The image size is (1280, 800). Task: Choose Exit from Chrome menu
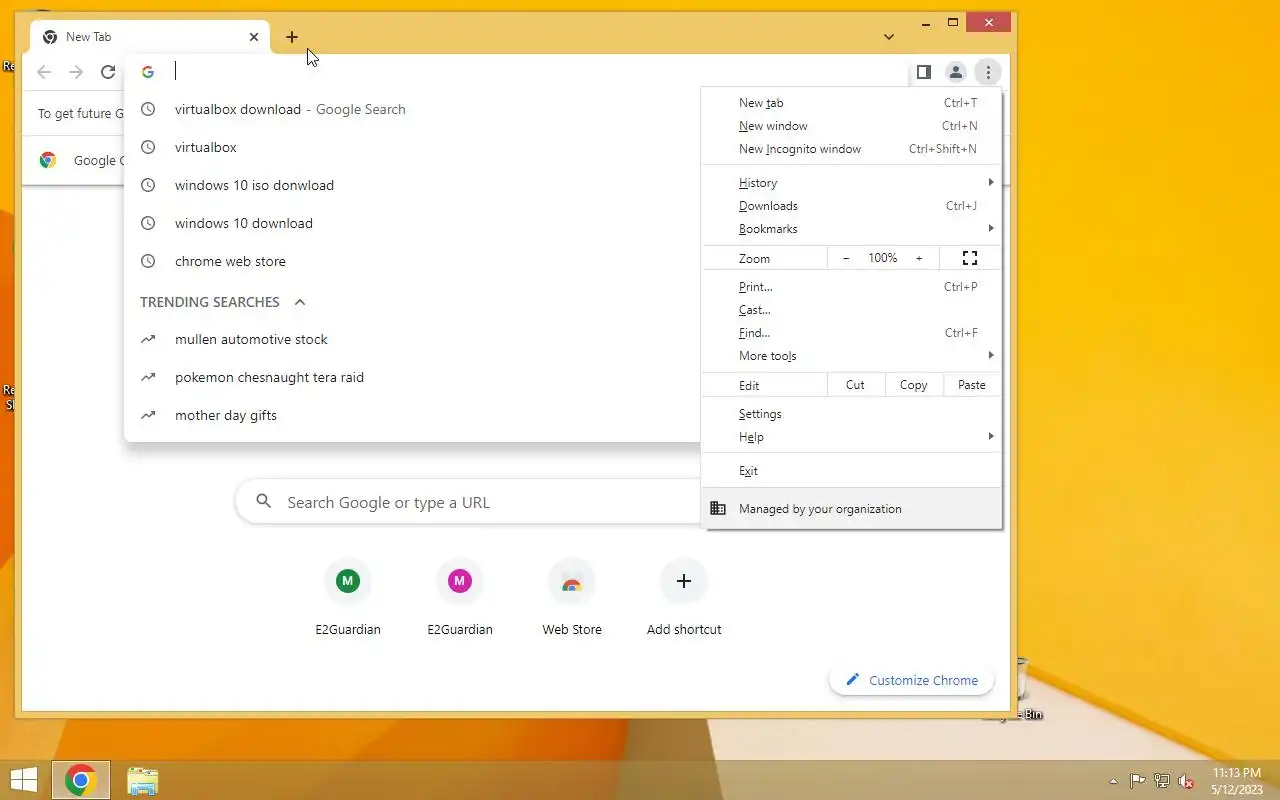[x=851, y=471]
